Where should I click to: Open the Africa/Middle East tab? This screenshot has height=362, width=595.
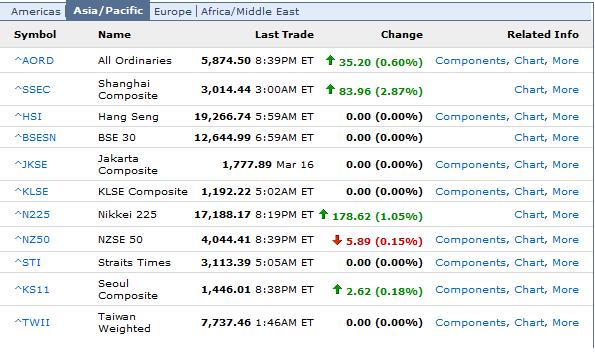tap(250, 11)
